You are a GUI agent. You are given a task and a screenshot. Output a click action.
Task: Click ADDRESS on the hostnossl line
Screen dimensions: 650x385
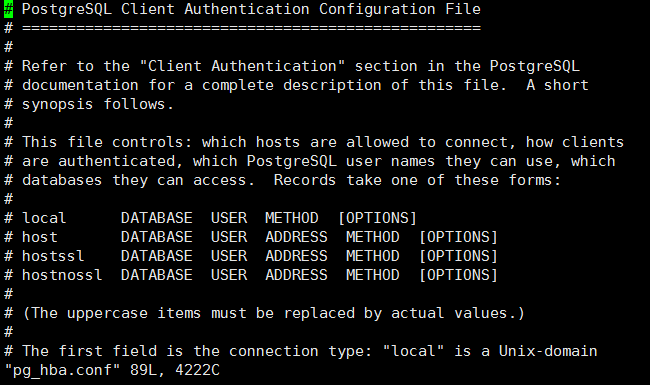296,276
